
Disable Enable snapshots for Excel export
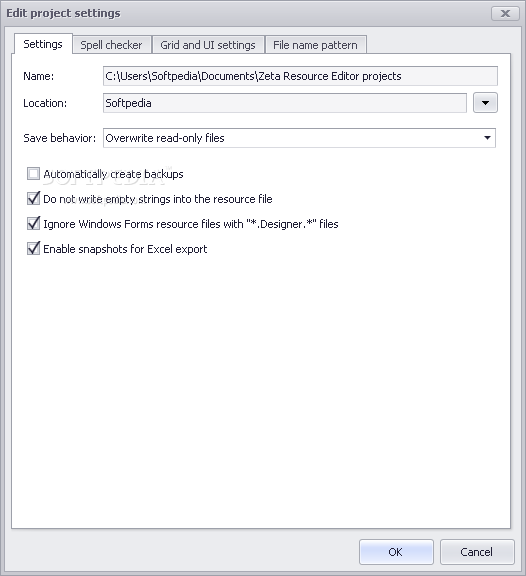point(33,248)
